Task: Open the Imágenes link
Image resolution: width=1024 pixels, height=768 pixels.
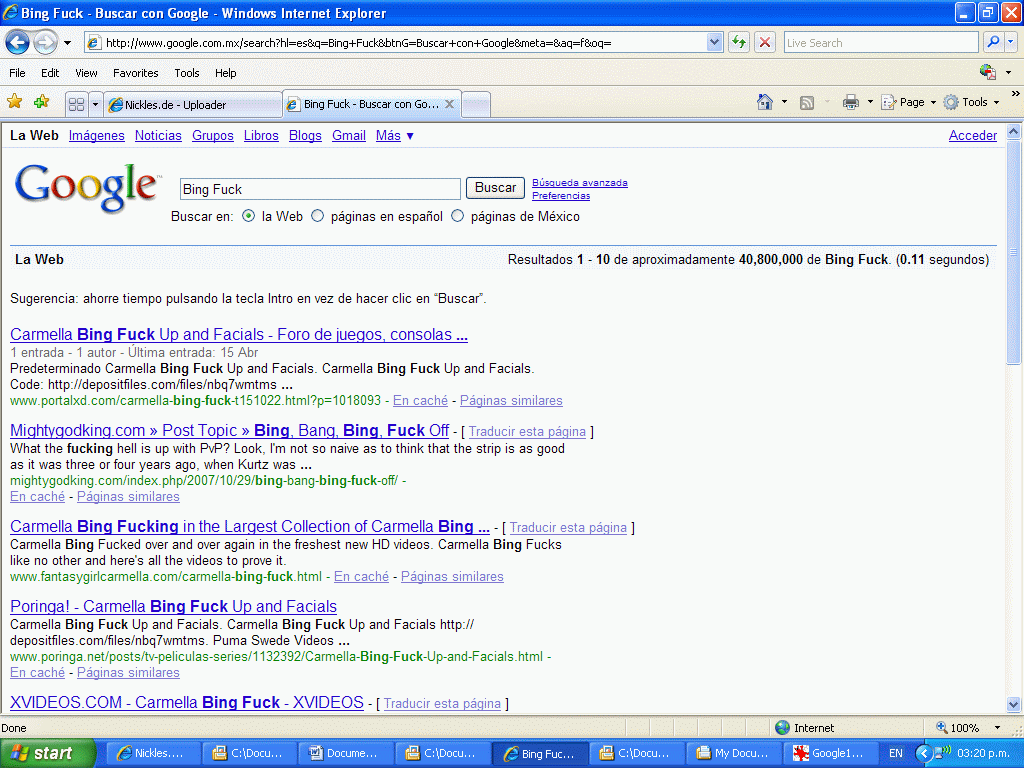Action: [97, 135]
